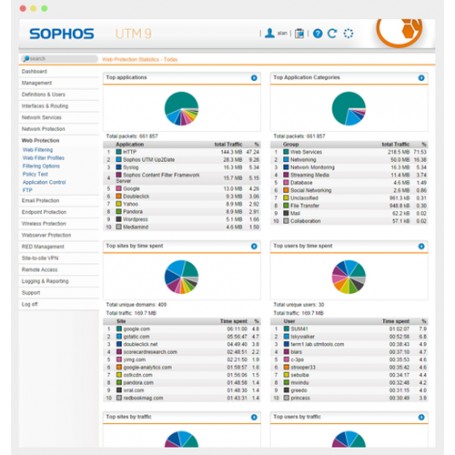
Task: Click the HTTP teal color swatch
Action: pos(119,152)
